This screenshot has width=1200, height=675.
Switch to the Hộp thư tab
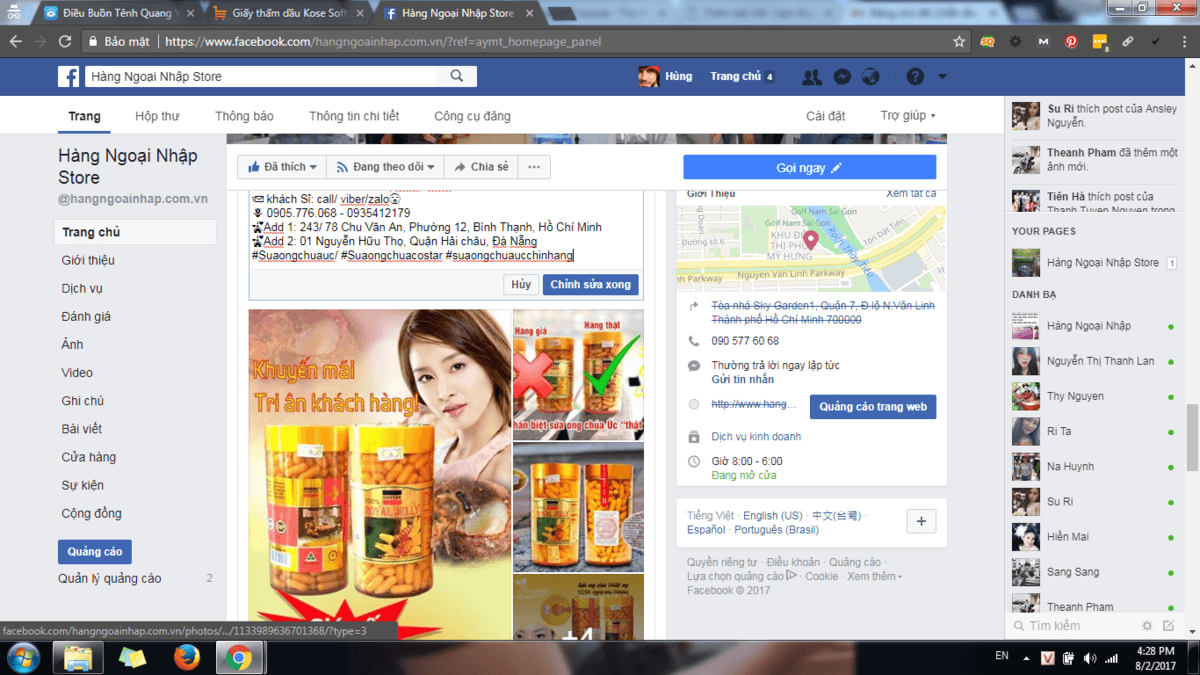coord(157,116)
